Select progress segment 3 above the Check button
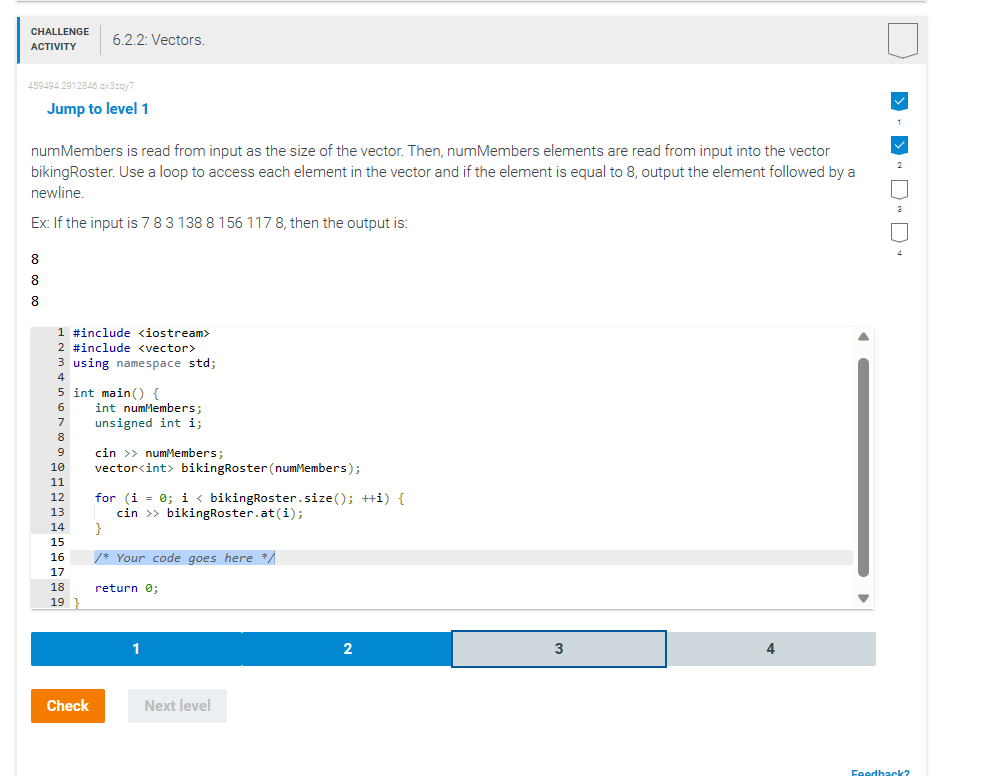 click(558, 648)
